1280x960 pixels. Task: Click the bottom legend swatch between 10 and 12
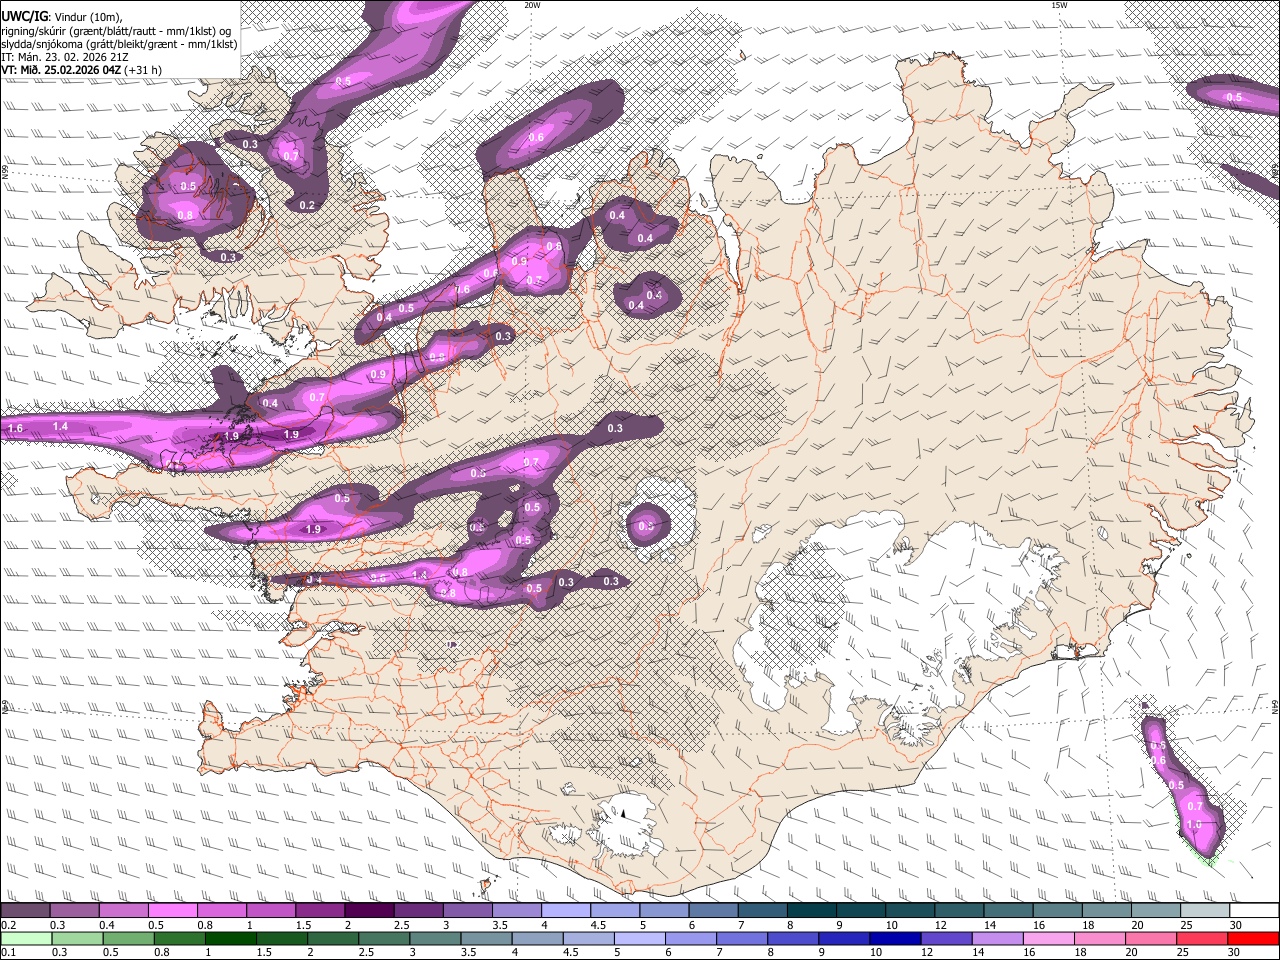(x=895, y=938)
